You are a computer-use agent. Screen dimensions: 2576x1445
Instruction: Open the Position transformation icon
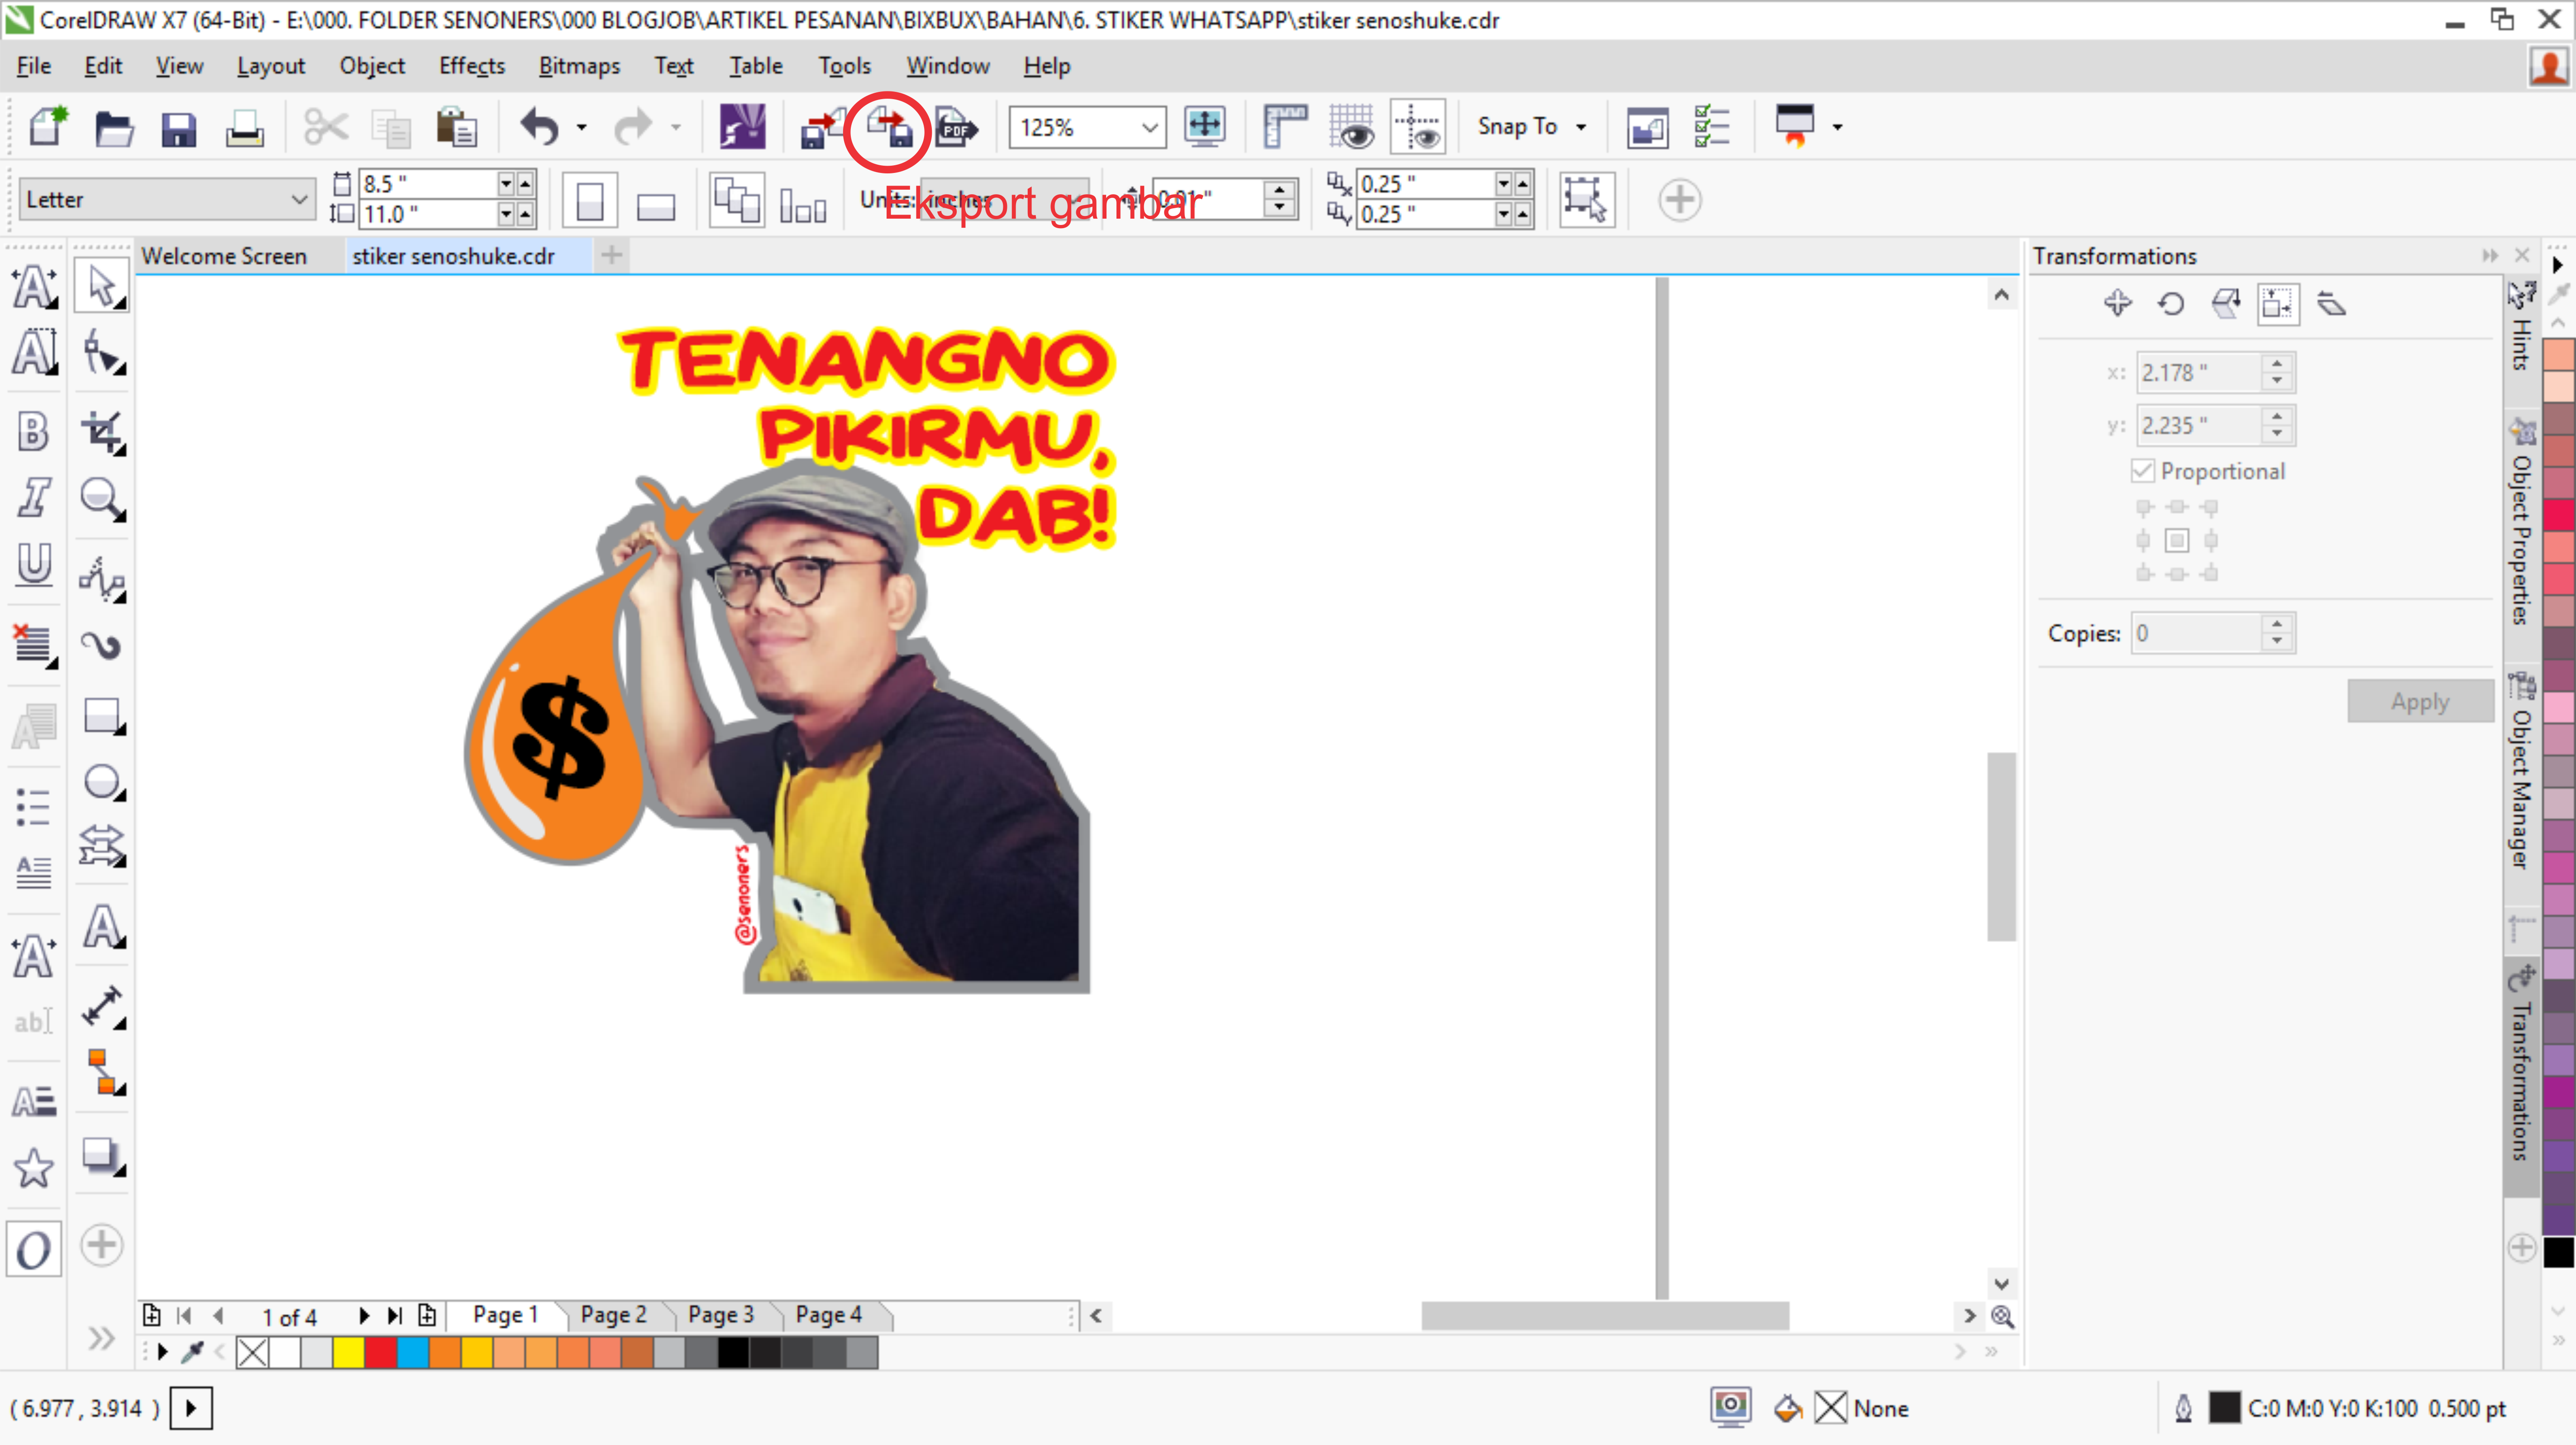click(2117, 303)
